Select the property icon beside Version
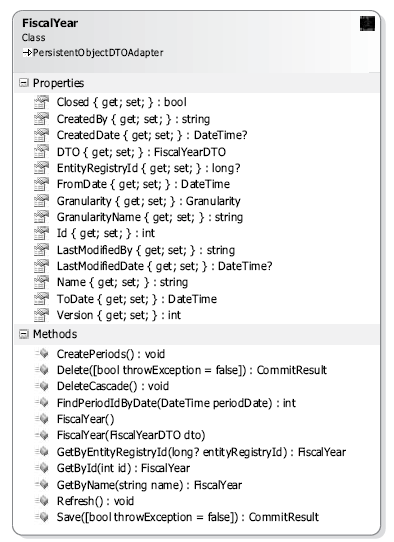This screenshot has height=542, width=394. click(41, 315)
